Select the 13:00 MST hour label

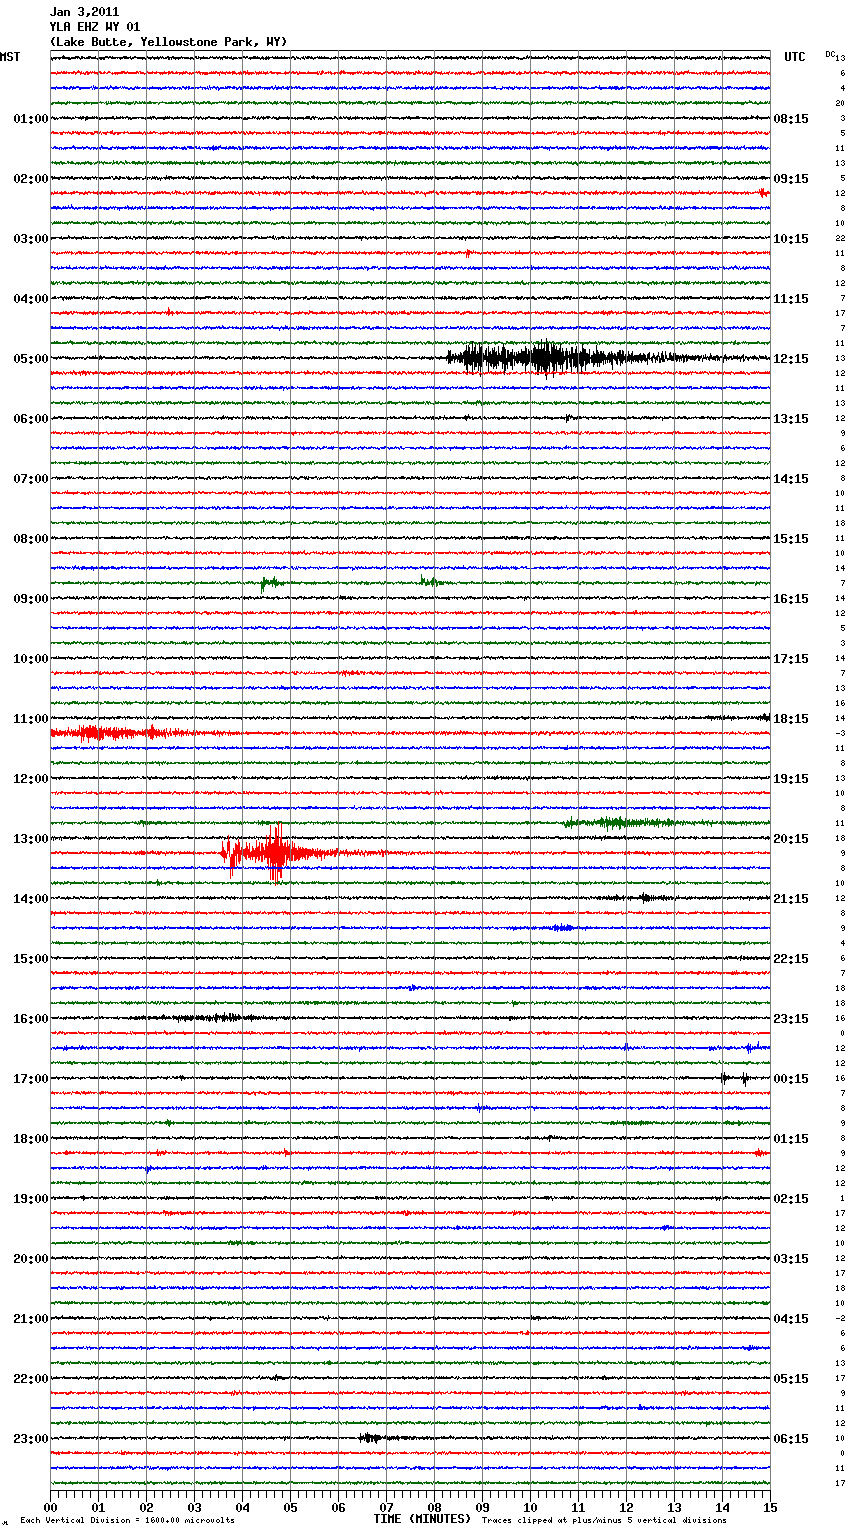click(x=31, y=839)
